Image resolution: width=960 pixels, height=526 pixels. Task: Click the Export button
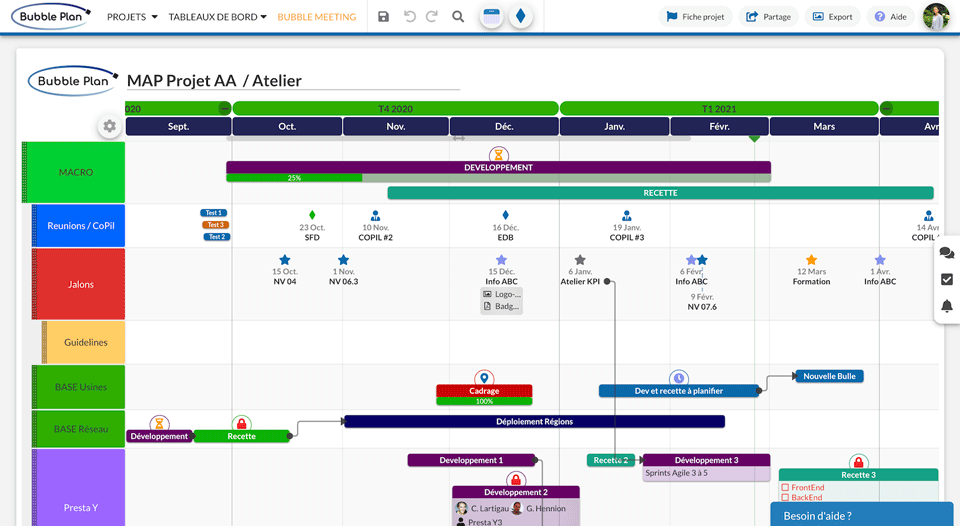pos(833,17)
